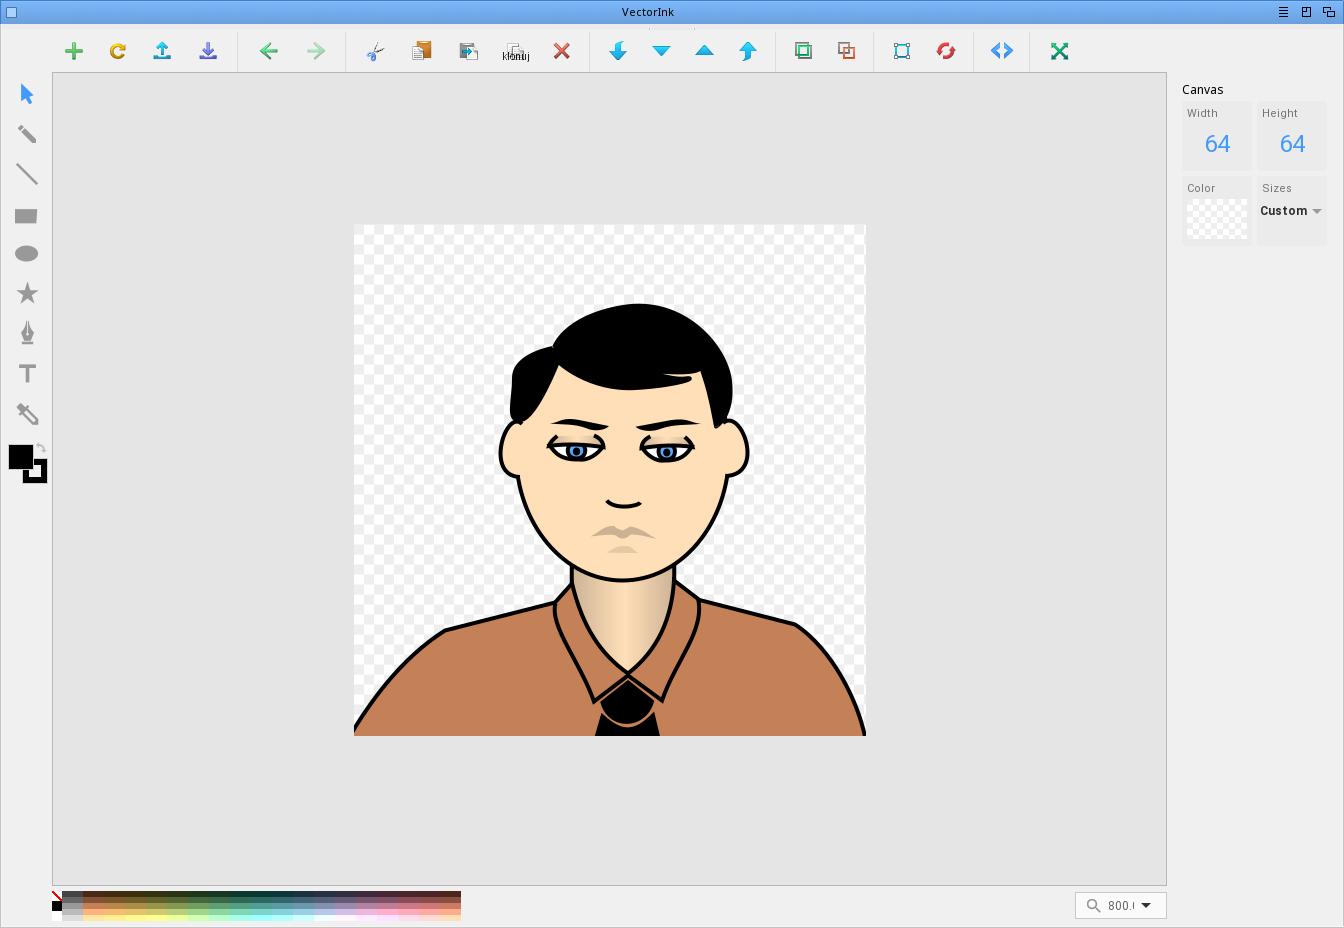Pick the Rectangle shape tool
Viewport: 1344px width, 928px height.
tap(27, 215)
